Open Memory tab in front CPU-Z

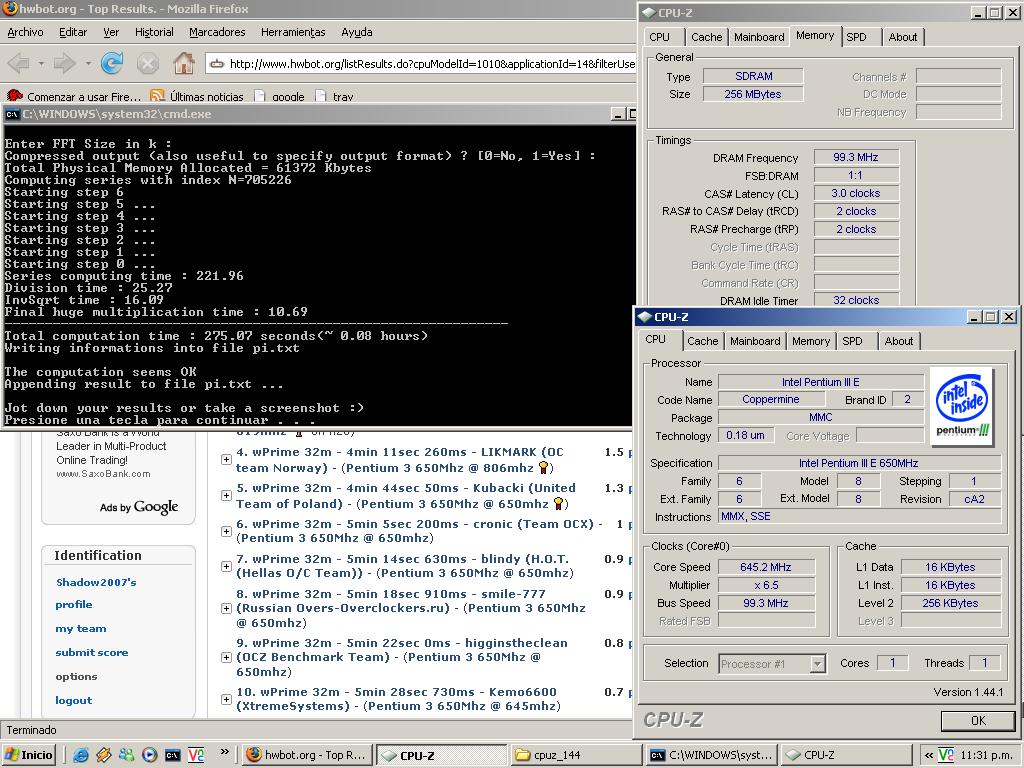point(811,341)
